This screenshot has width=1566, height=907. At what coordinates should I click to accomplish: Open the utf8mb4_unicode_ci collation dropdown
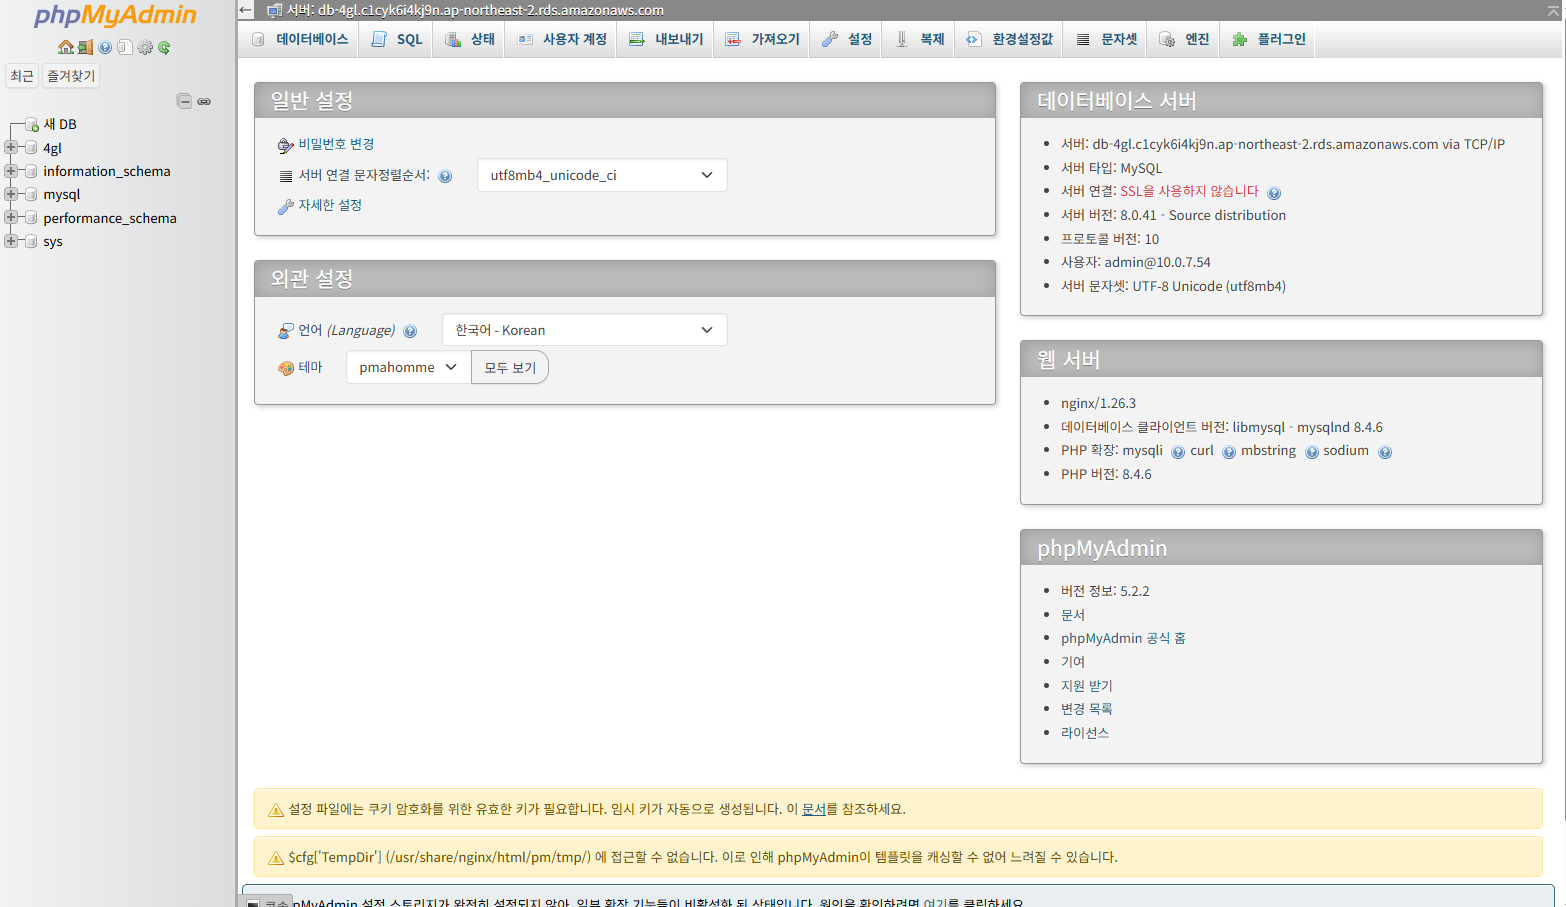tap(602, 175)
